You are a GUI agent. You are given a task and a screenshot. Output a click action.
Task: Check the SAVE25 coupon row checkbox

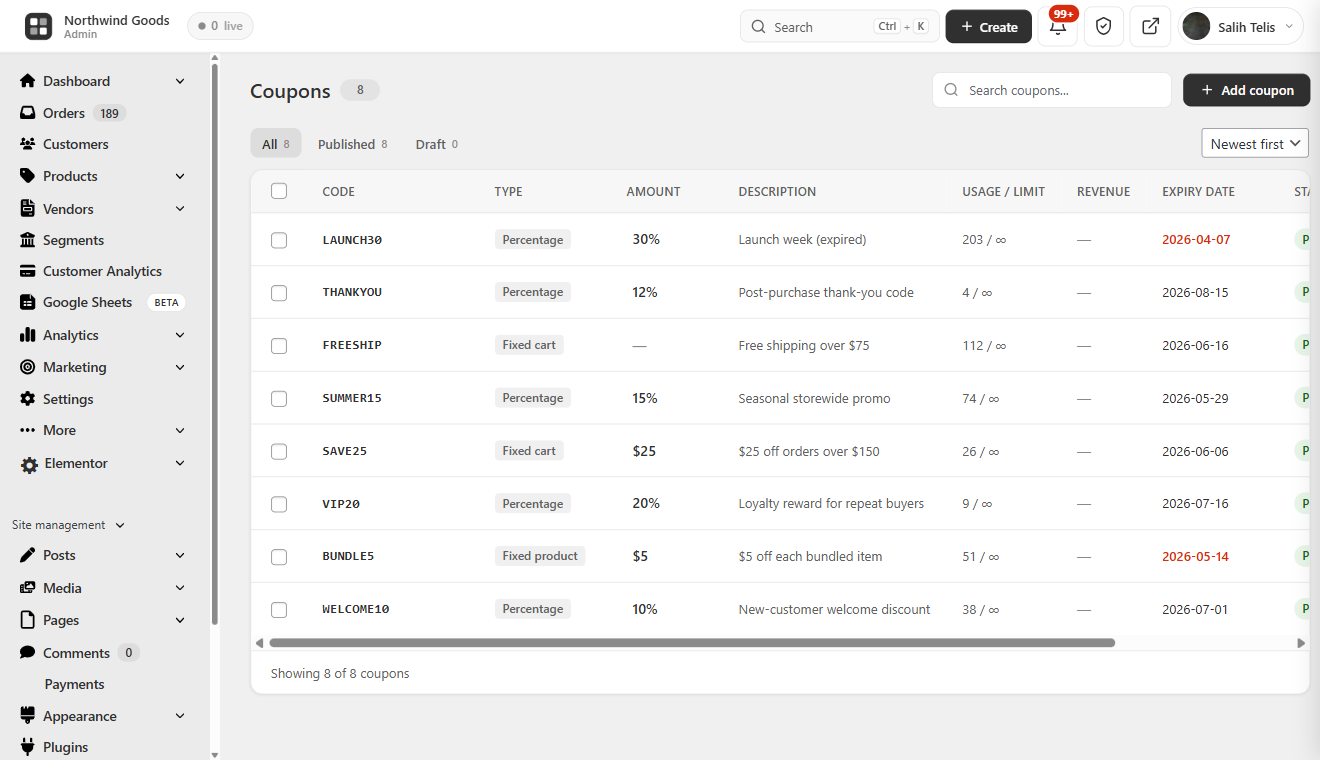coord(279,452)
